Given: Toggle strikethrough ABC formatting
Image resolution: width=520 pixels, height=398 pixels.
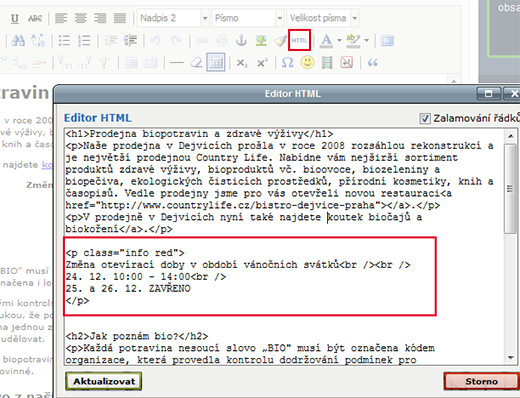Looking at the screenshot, I should coord(35,18).
